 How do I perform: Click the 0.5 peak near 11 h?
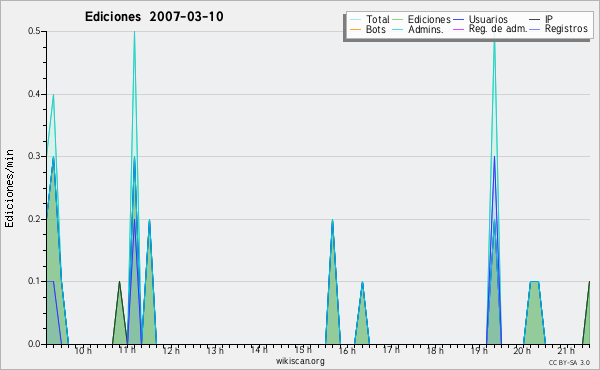(x=134, y=33)
